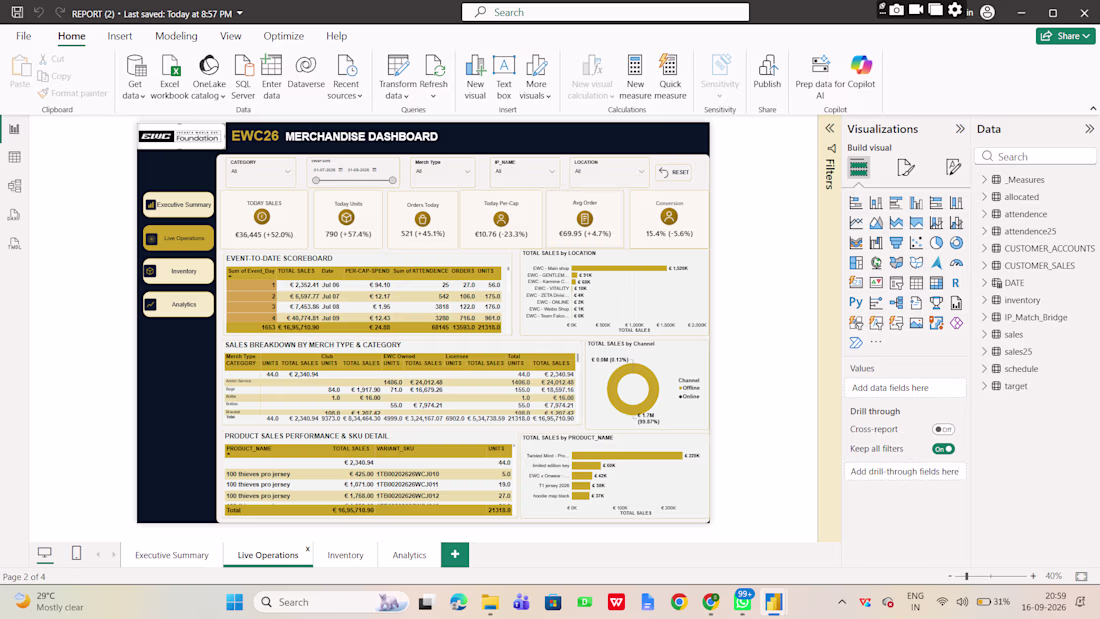The width and height of the screenshot is (1100, 619).
Task: Insert a New visual
Action: coord(475,77)
